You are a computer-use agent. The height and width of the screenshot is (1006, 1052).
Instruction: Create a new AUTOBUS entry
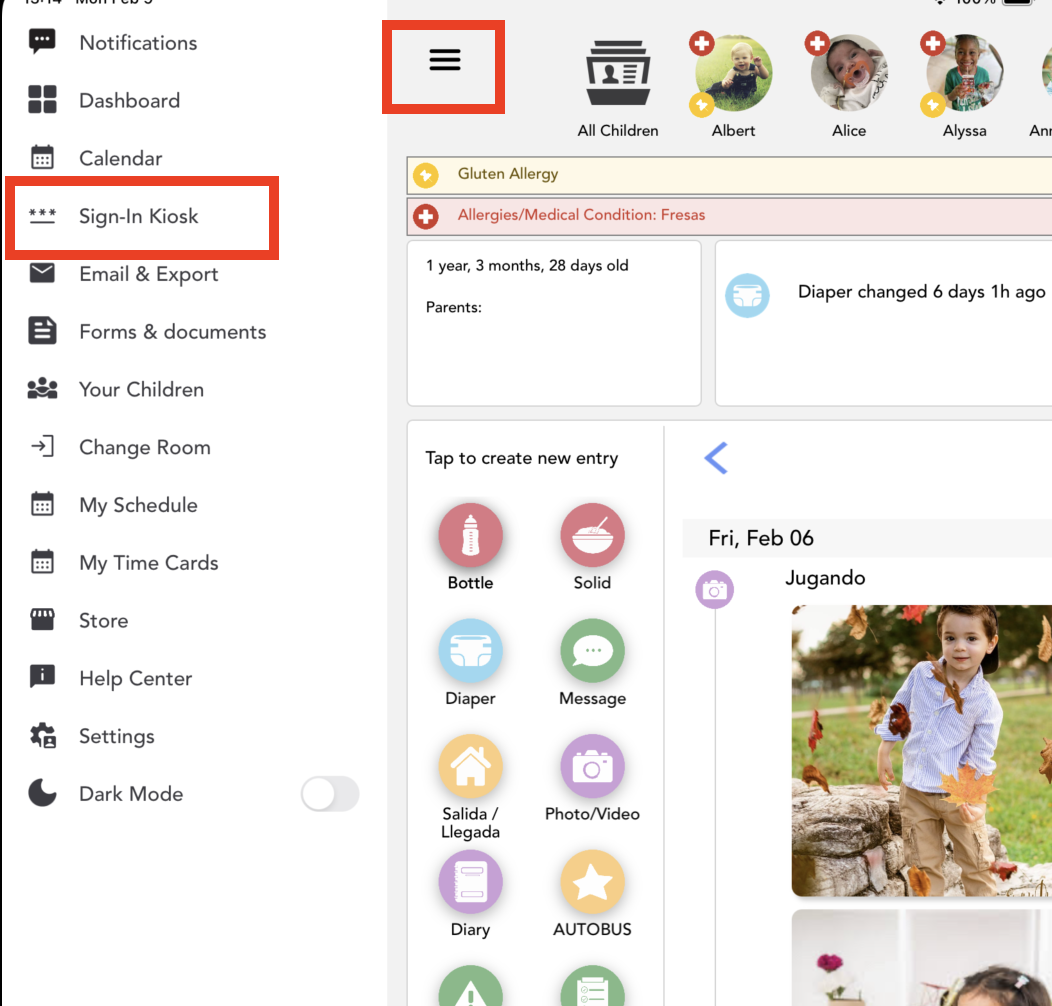(592, 882)
